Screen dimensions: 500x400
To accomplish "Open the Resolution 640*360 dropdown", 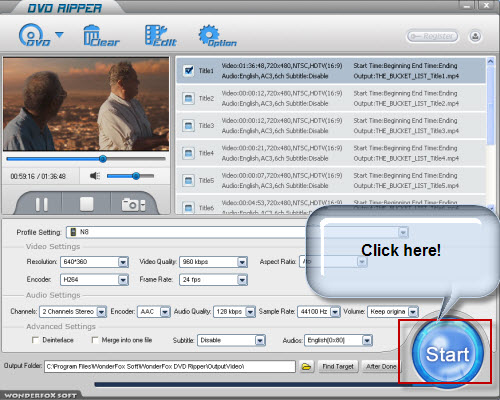I will pos(123,262).
